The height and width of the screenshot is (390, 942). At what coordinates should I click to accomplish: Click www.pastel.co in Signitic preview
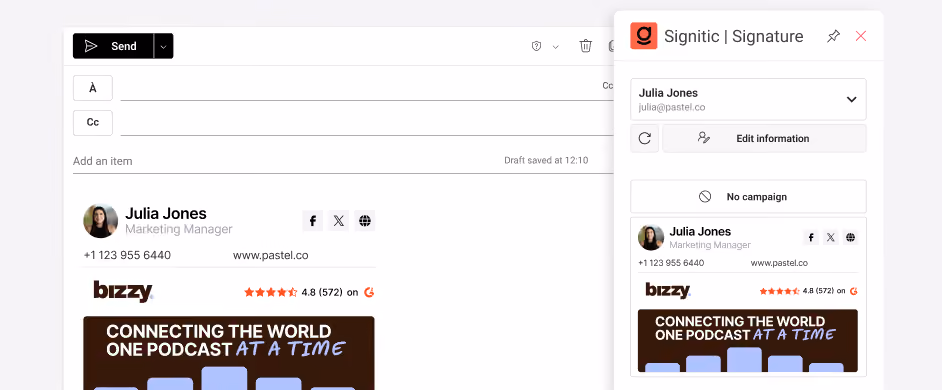pyautogui.click(x=779, y=263)
